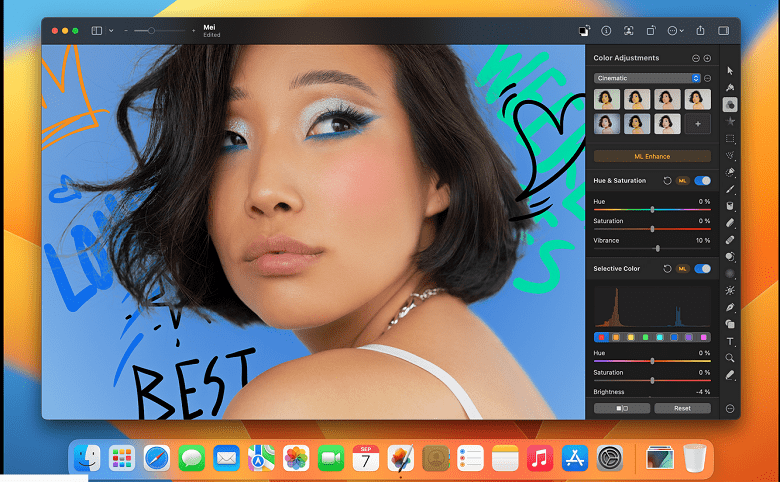Open Photos app from the Dock
This screenshot has height=482, width=780.
pos(296,458)
